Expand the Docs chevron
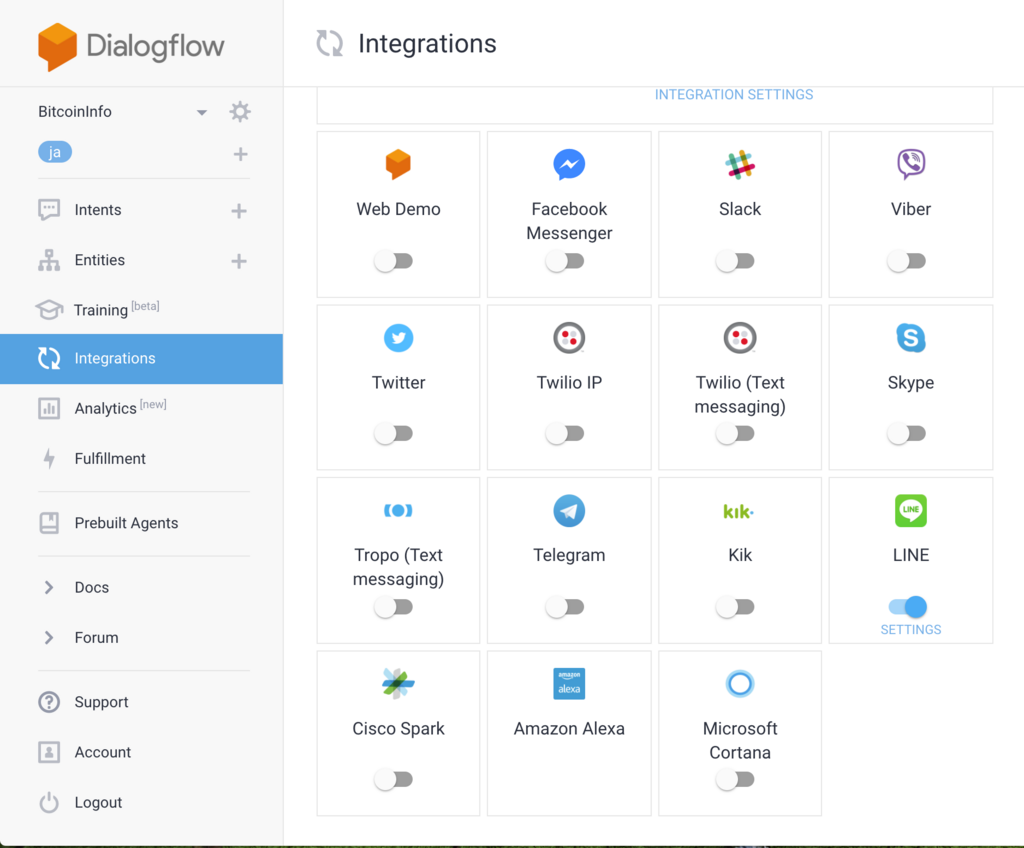This screenshot has height=848, width=1024. tap(49, 587)
